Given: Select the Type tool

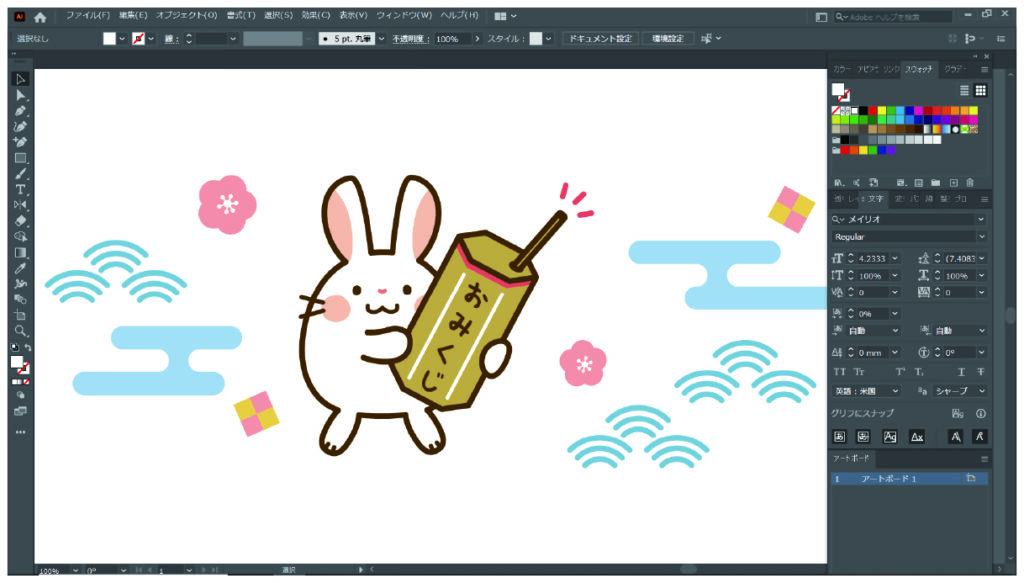Looking at the screenshot, I should (20, 189).
